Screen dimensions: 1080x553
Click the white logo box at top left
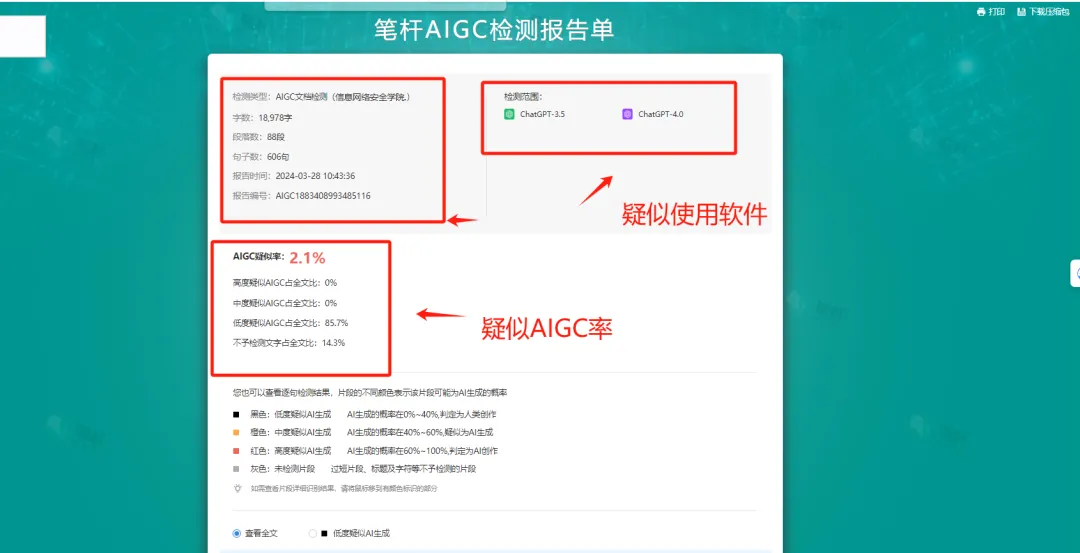tap(23, 37)
